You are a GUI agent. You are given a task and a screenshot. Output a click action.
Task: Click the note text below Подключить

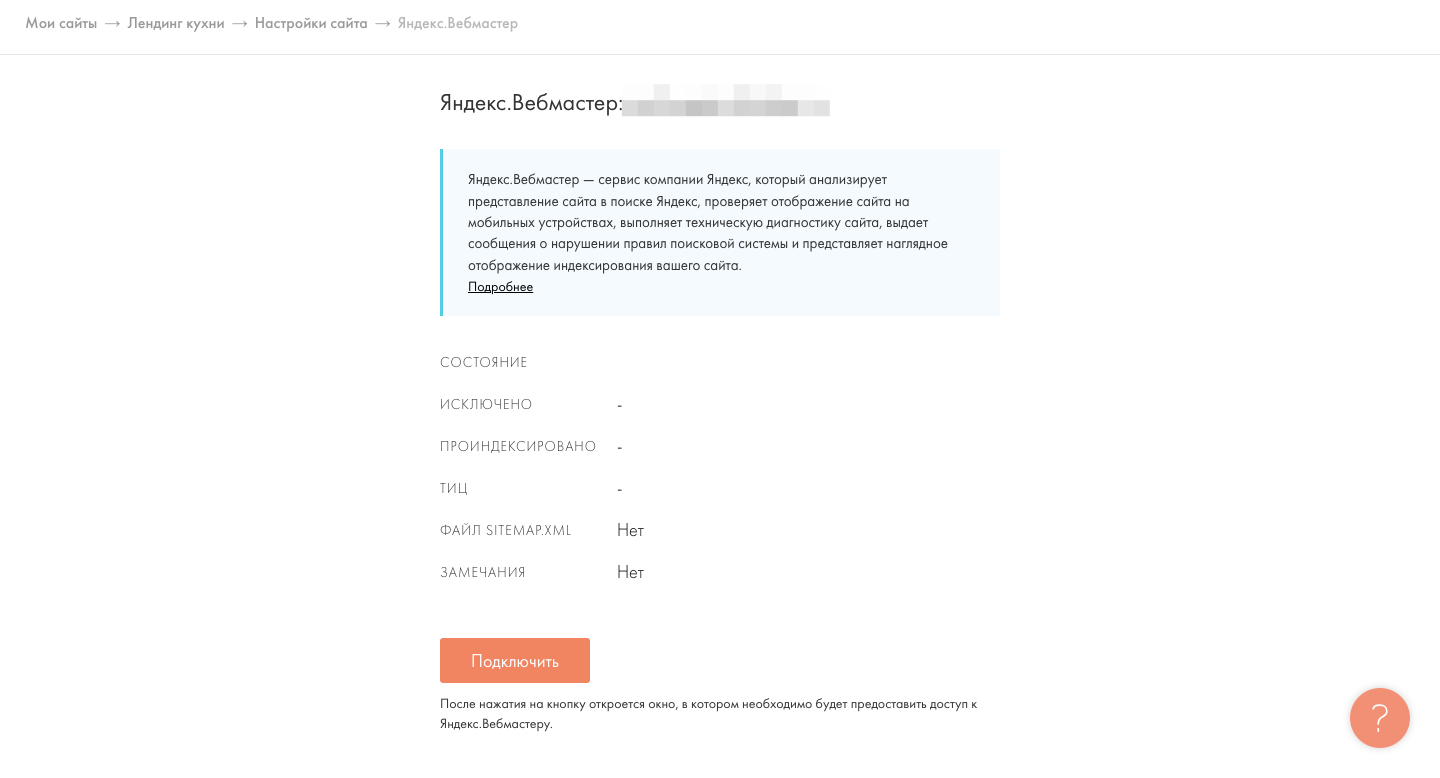[x=708, y=713]
